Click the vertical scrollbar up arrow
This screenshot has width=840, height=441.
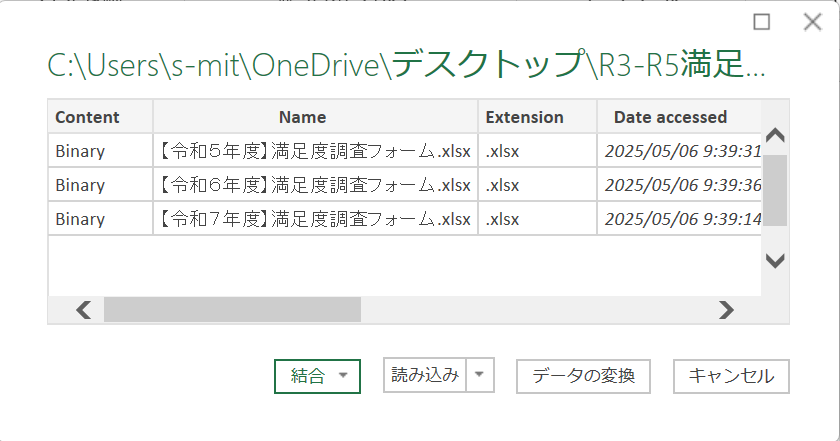(775, 135)
